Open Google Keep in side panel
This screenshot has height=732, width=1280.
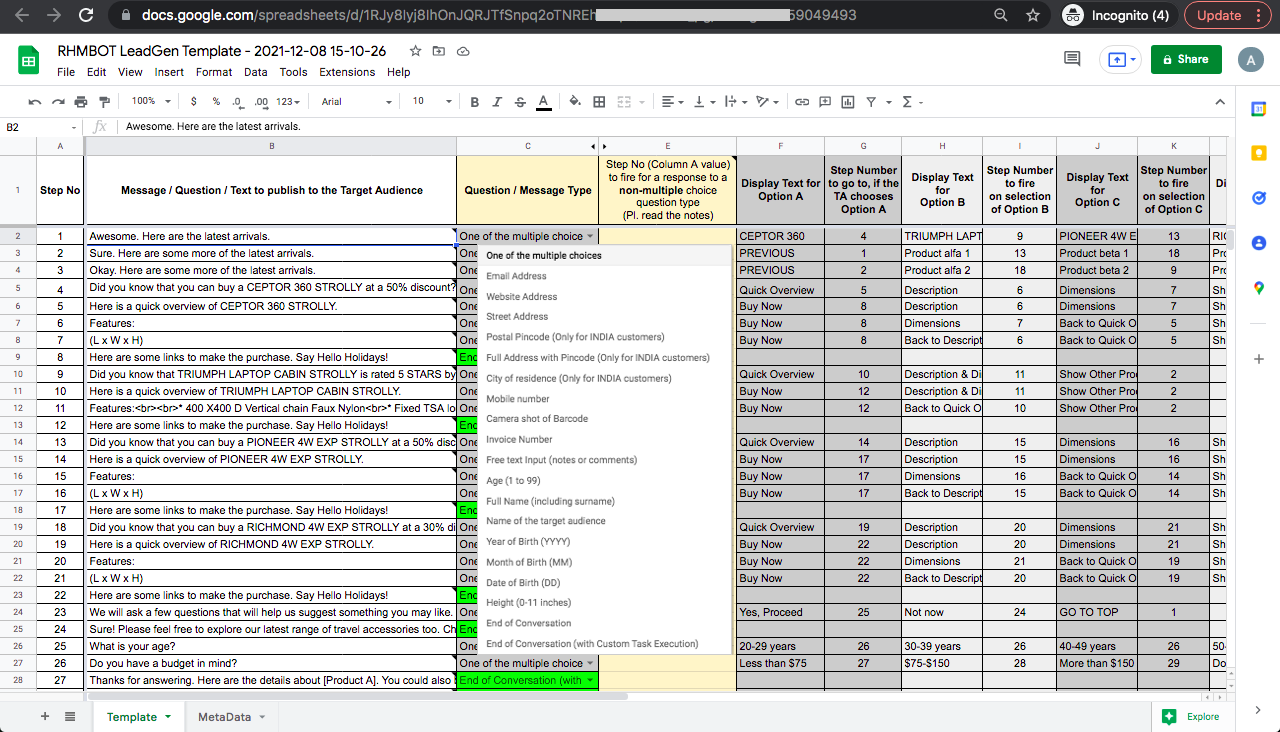point(1259,153)
